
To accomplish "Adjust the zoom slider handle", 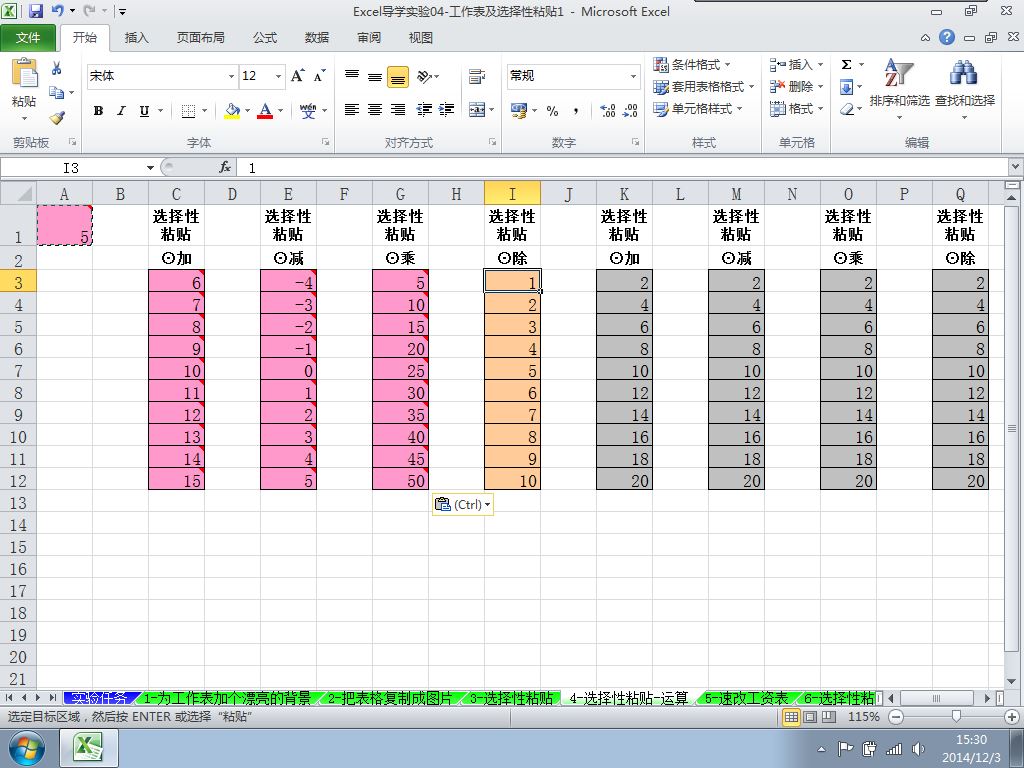I will (x=956, y=717).
